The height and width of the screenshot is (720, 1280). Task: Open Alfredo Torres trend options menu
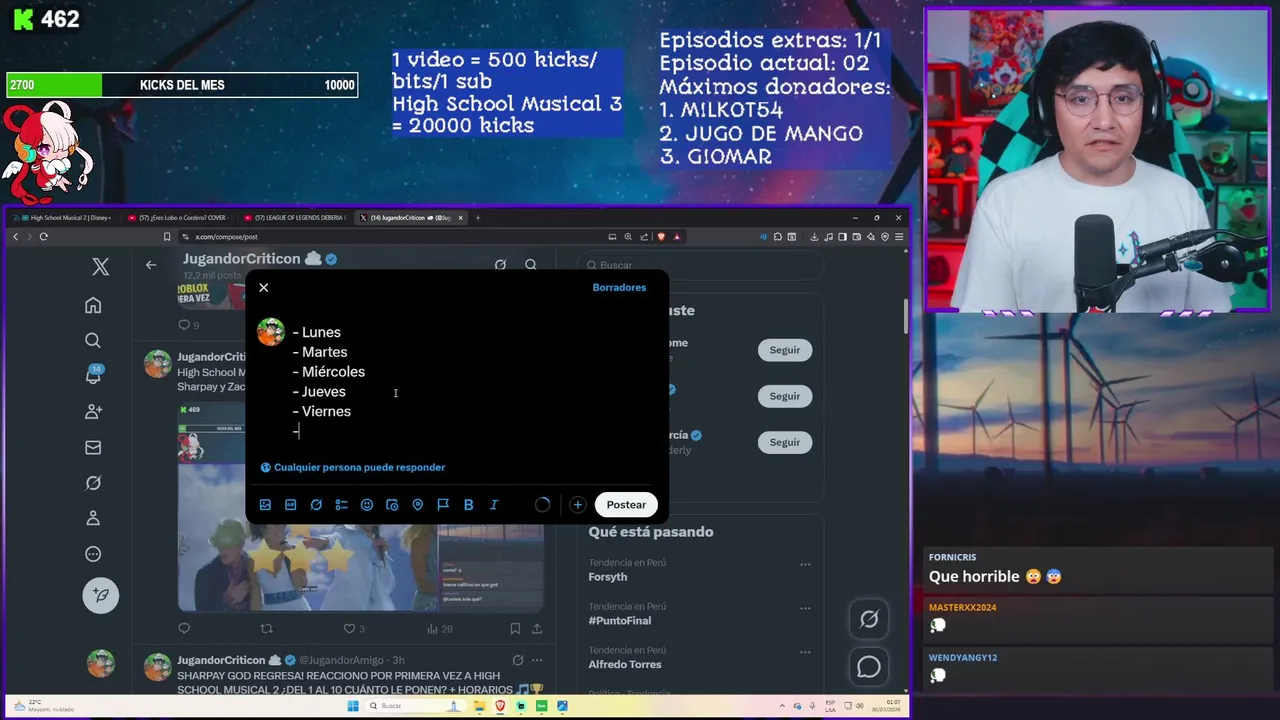(x=805, y=651)
